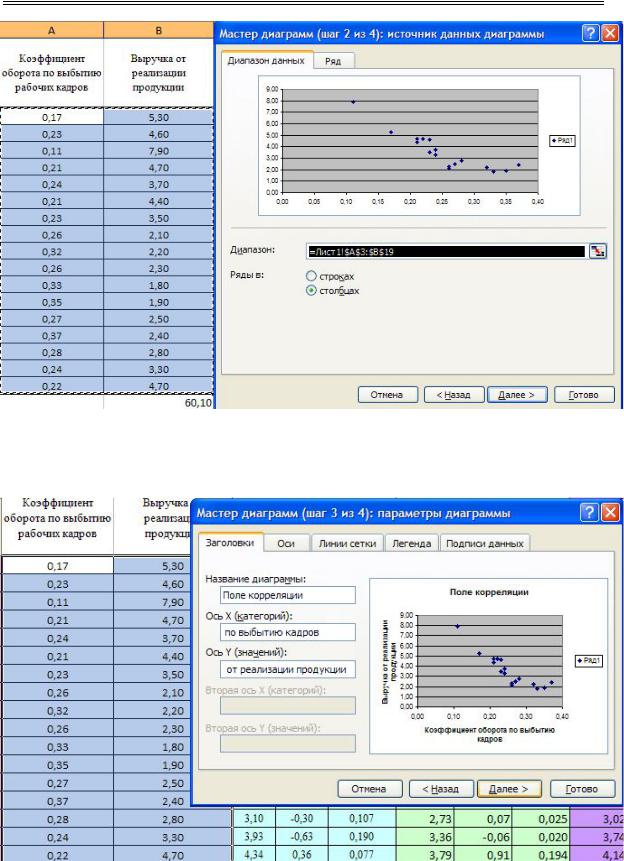
Task: Click cell with value '-0,63'
Action: click(302, 836)
